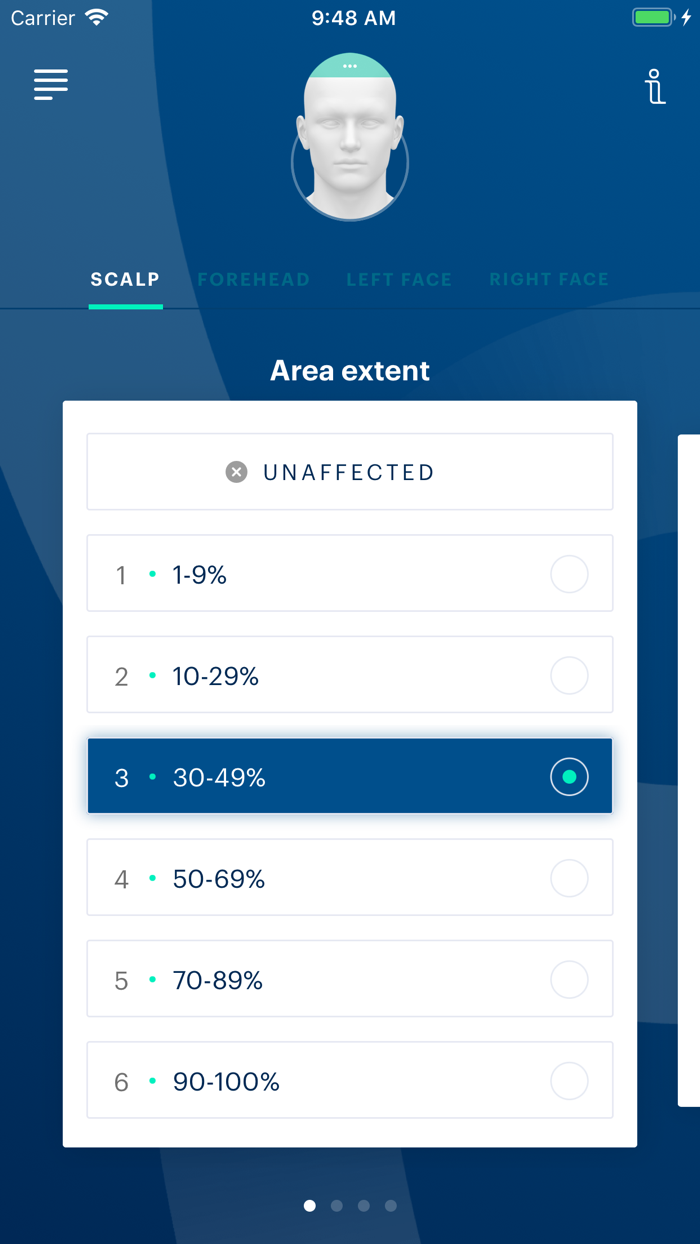This screenshot has width=700, height=1244.
Task: Tap the last page indicator dot
Action: 391,1205
